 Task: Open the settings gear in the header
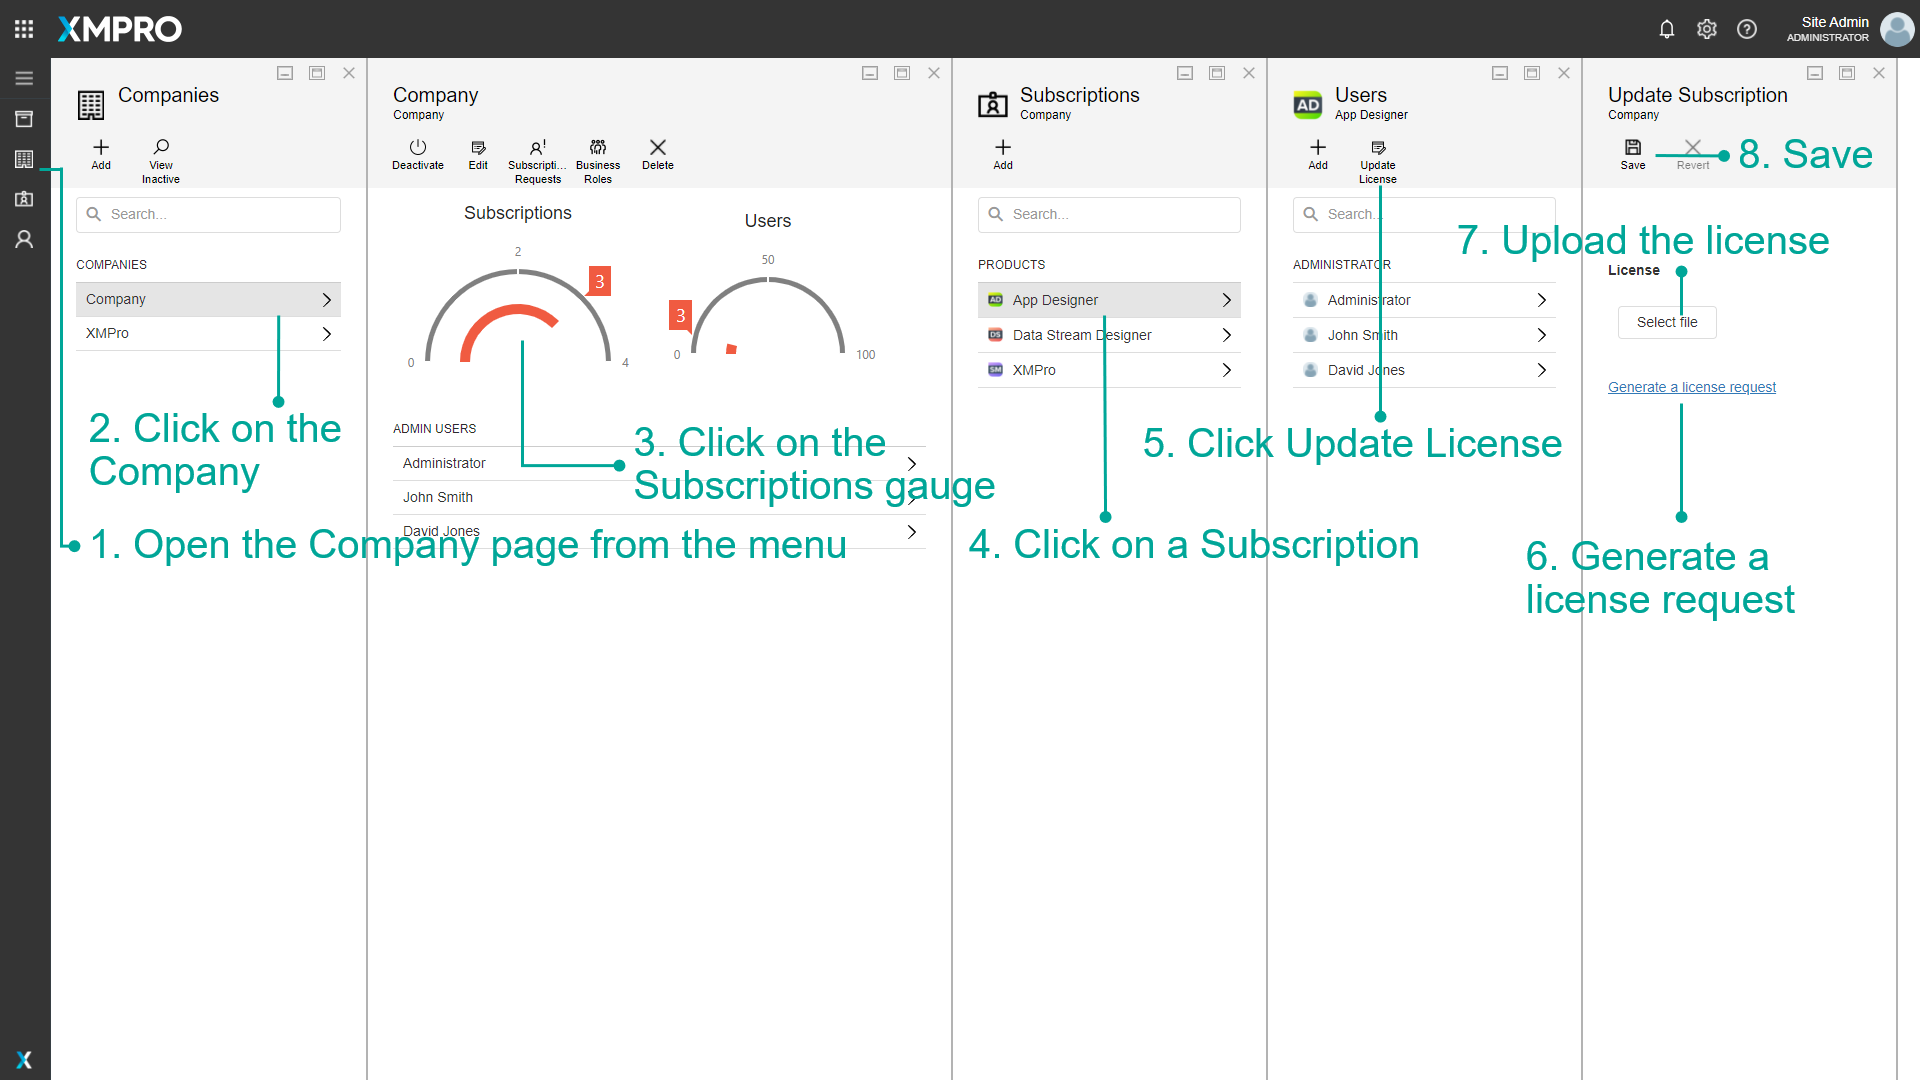[1707, 29]
